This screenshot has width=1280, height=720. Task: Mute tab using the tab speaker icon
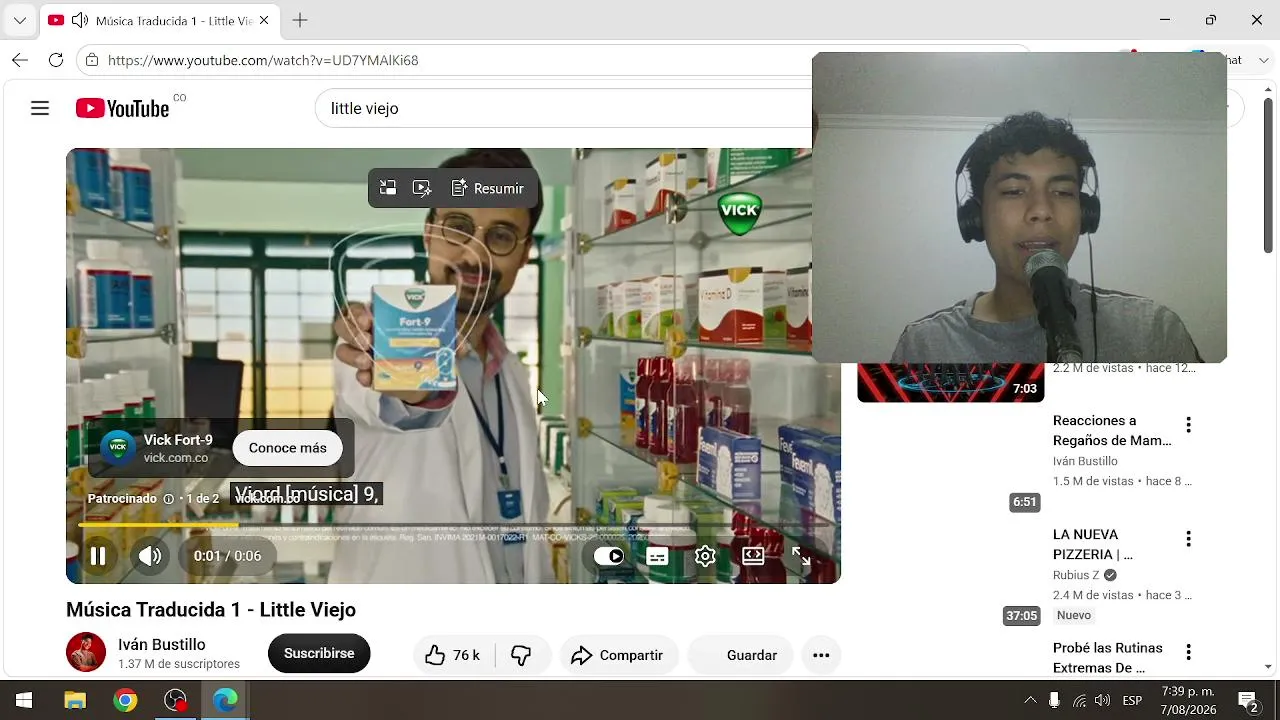80,20
